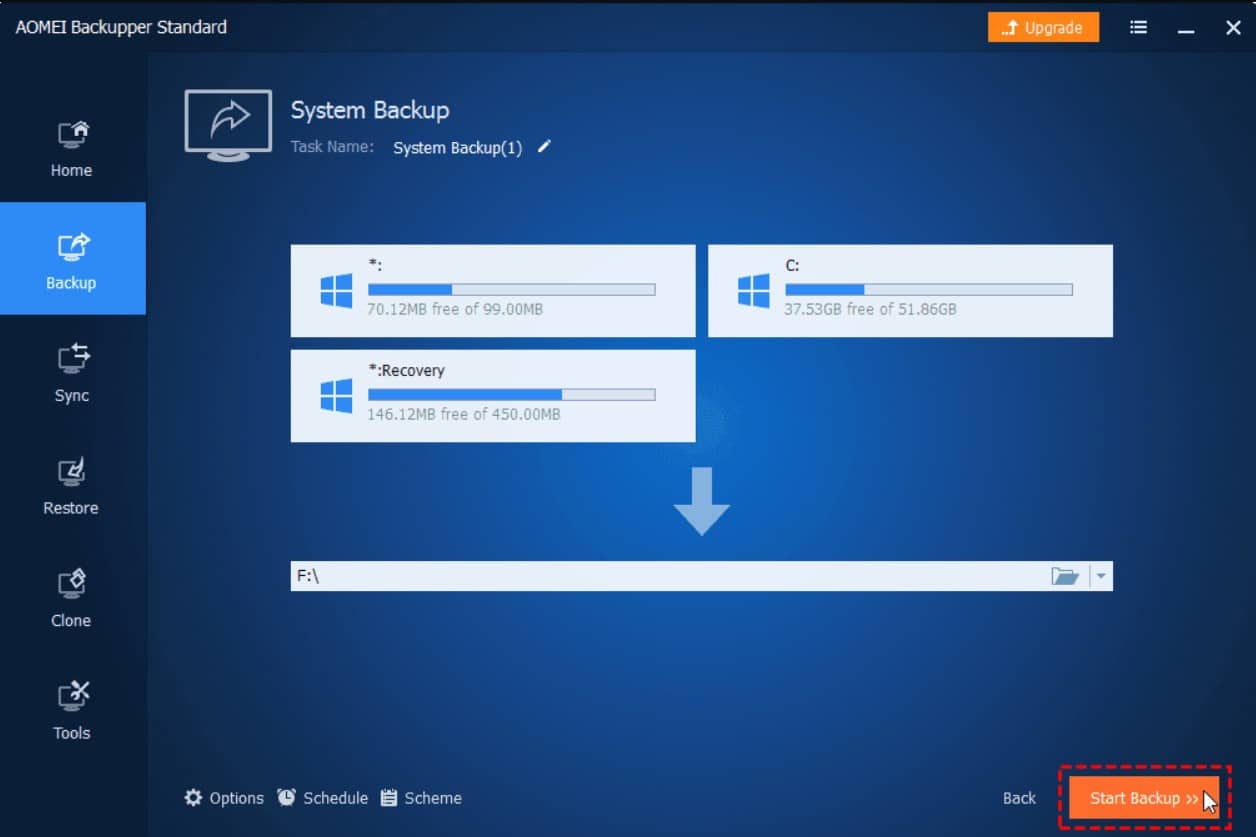1256x837 pixels.
Task: Select the C: partition card
Action: point(910,290)
